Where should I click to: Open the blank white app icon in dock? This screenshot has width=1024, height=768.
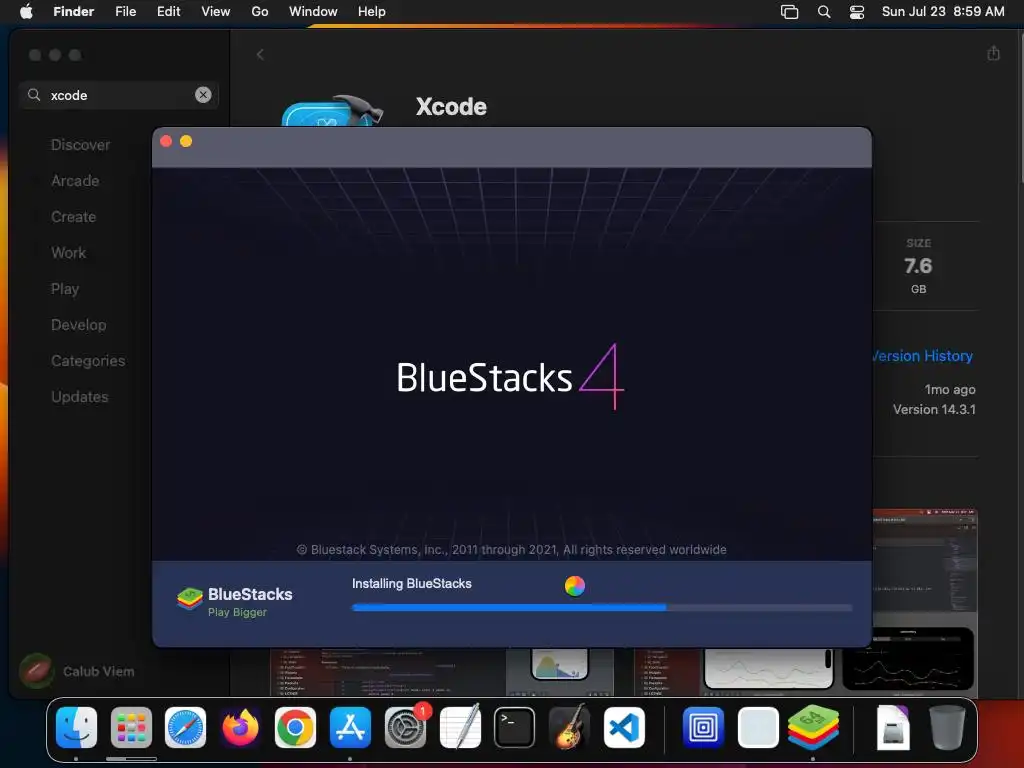click(758, 728)
